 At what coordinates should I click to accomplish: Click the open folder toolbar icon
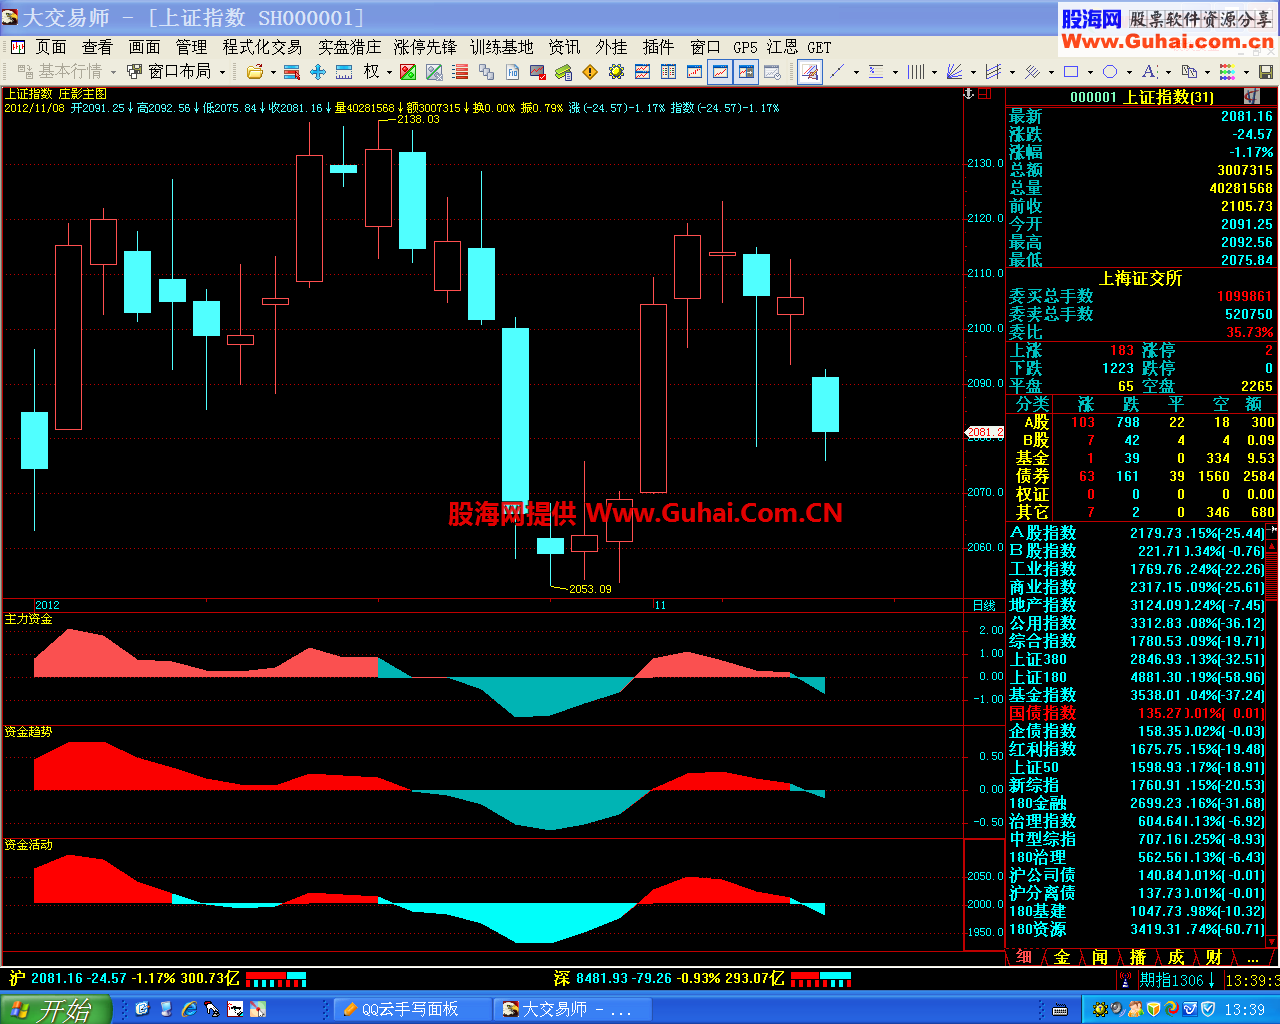(255, 72)
